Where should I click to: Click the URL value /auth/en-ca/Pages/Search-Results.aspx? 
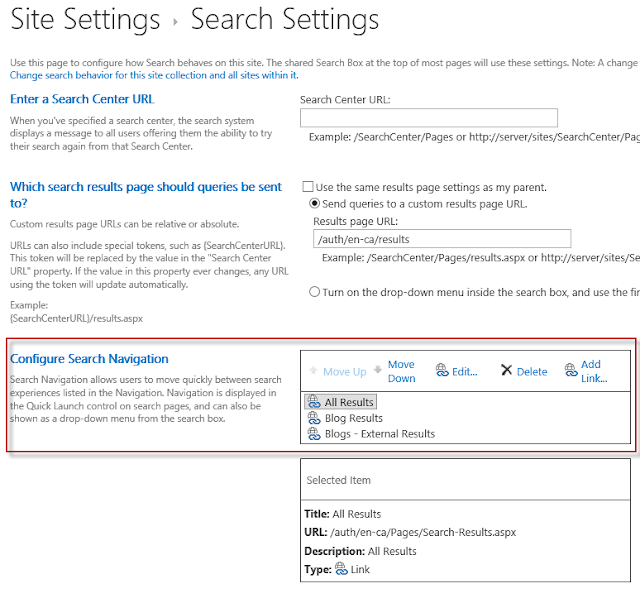coord(423,532)
